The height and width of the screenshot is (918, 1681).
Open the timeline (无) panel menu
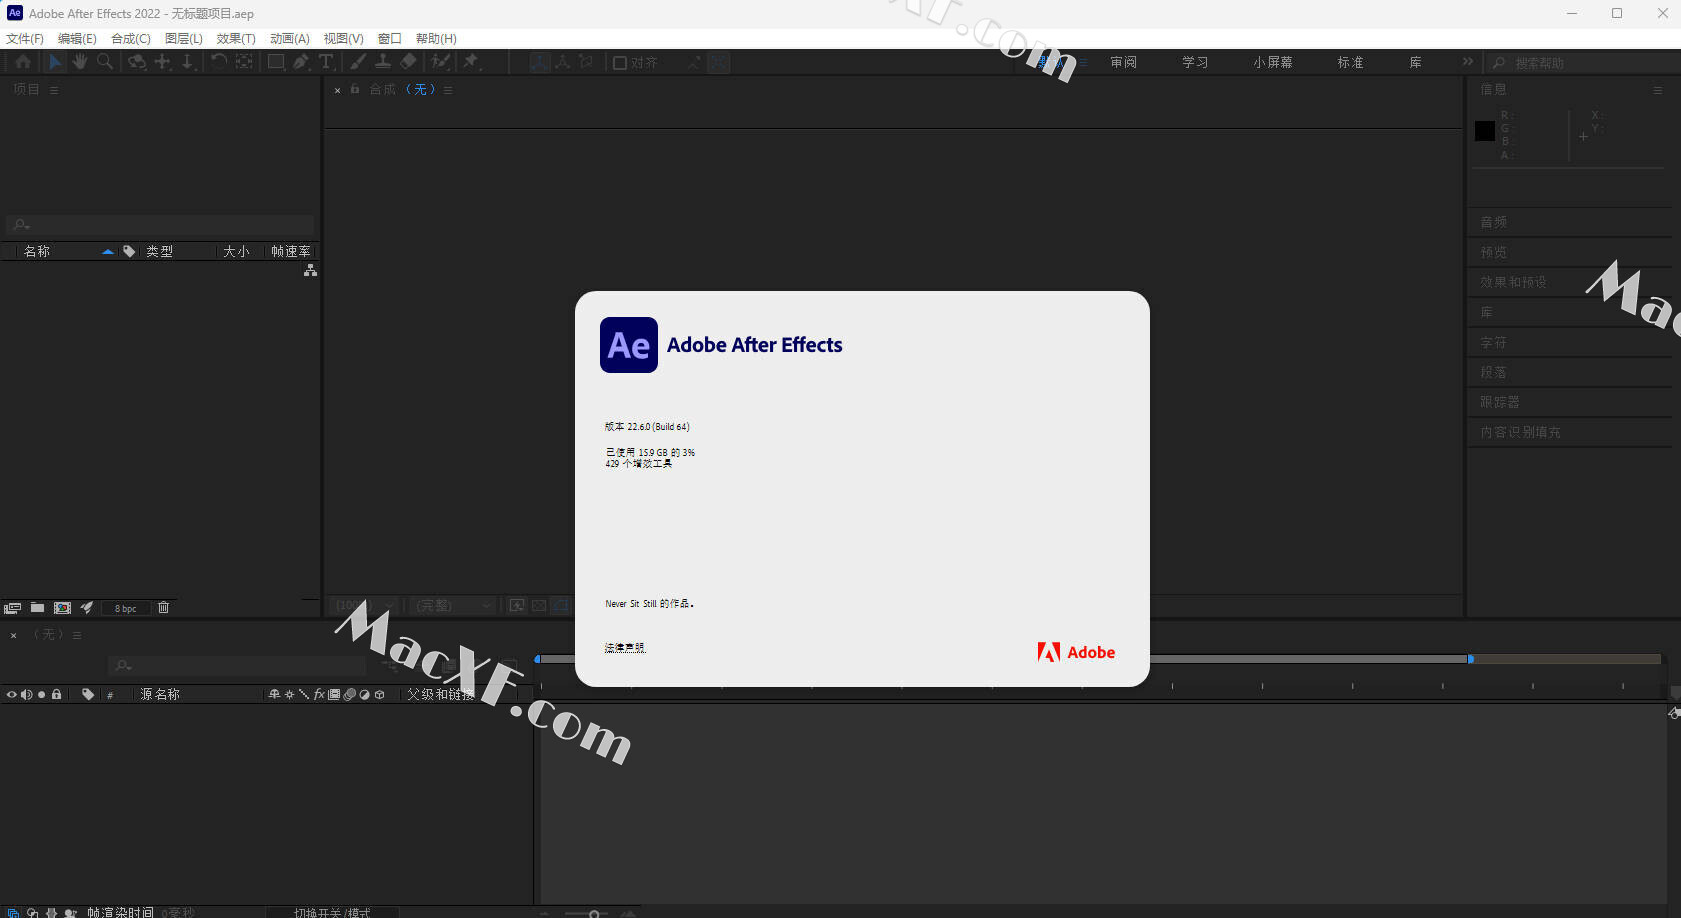click(77, 635)
